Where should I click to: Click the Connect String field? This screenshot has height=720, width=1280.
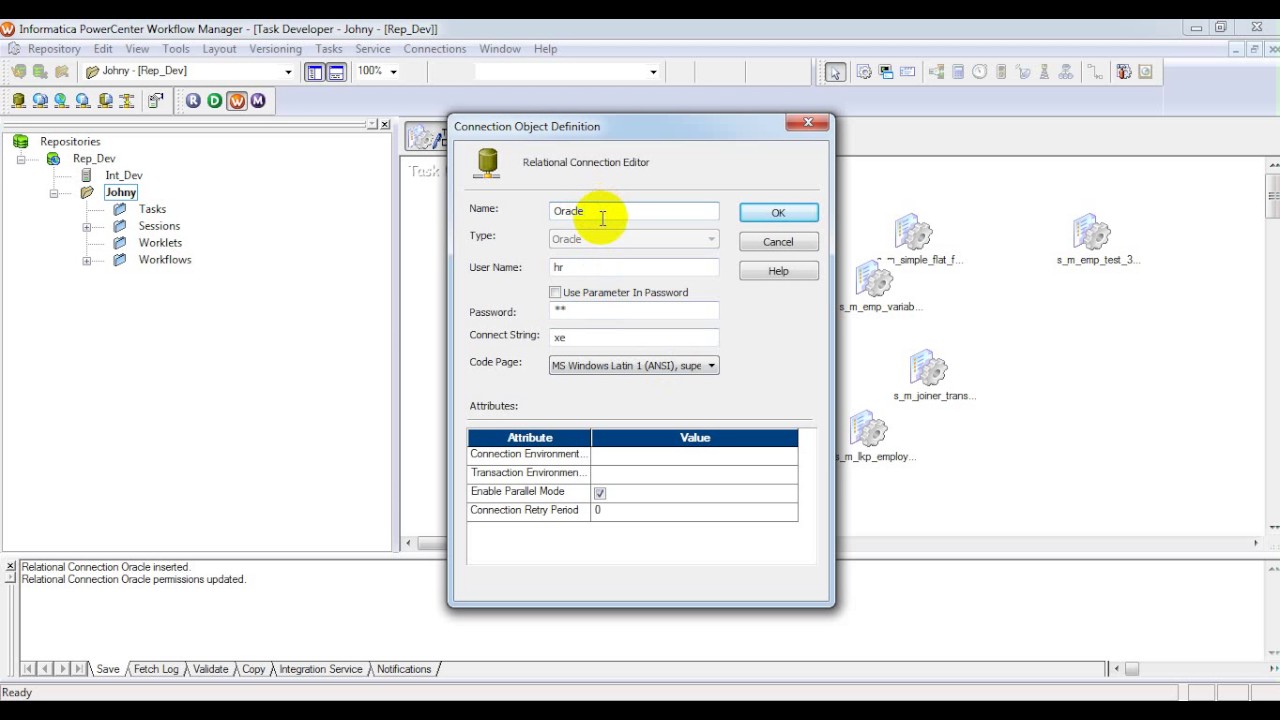pos(634,337)
